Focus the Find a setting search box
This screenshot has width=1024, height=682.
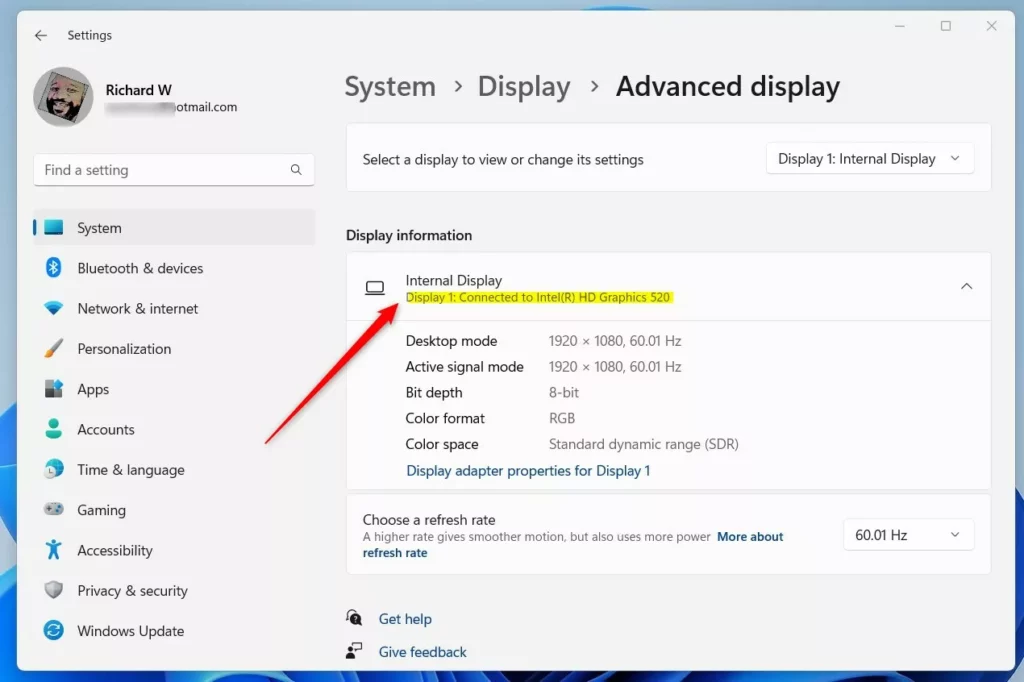(174, 170)
